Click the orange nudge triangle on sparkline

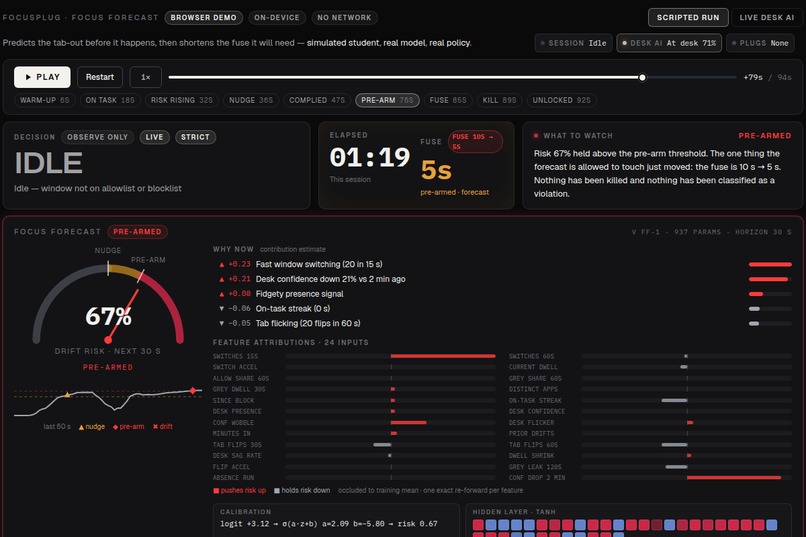pyautogui.click(x=67, y=395)
